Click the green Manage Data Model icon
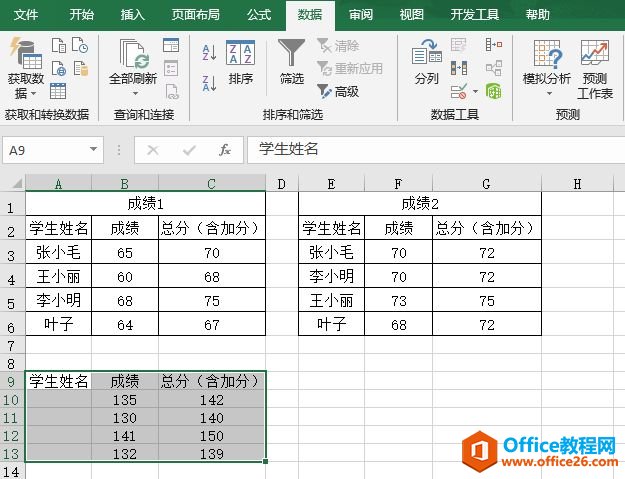This screenshot has width=625, height=479. click(494, 91)
